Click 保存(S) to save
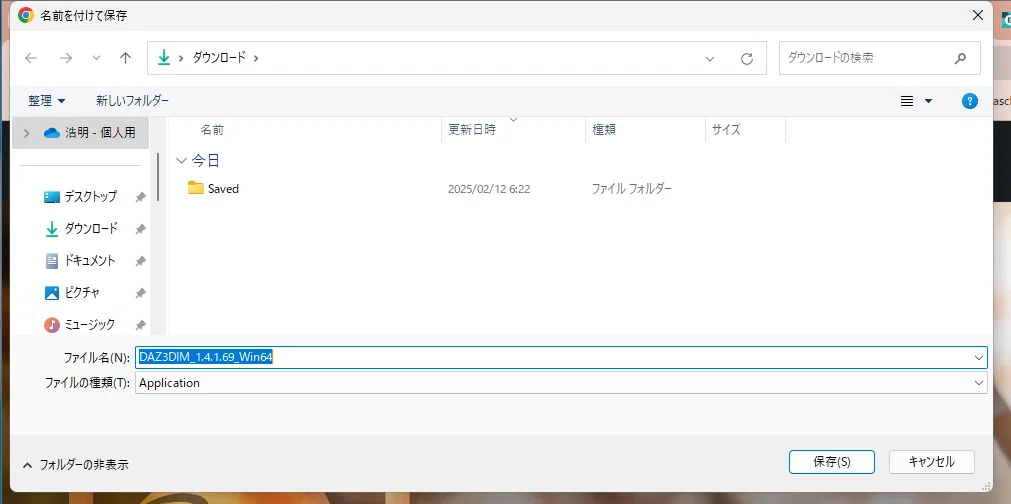This screenshot has height=504, width=1011. pos(832,462)
